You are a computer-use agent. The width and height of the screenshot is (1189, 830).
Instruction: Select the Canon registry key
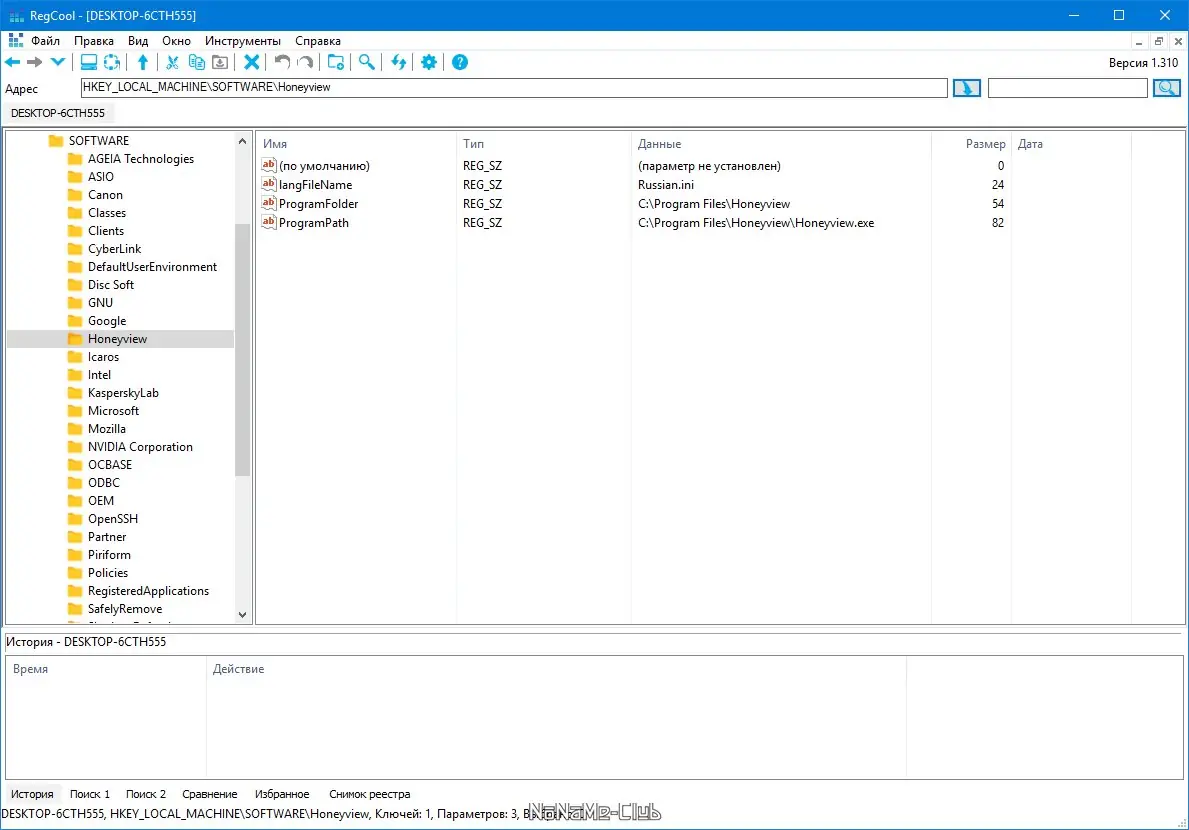105,195
